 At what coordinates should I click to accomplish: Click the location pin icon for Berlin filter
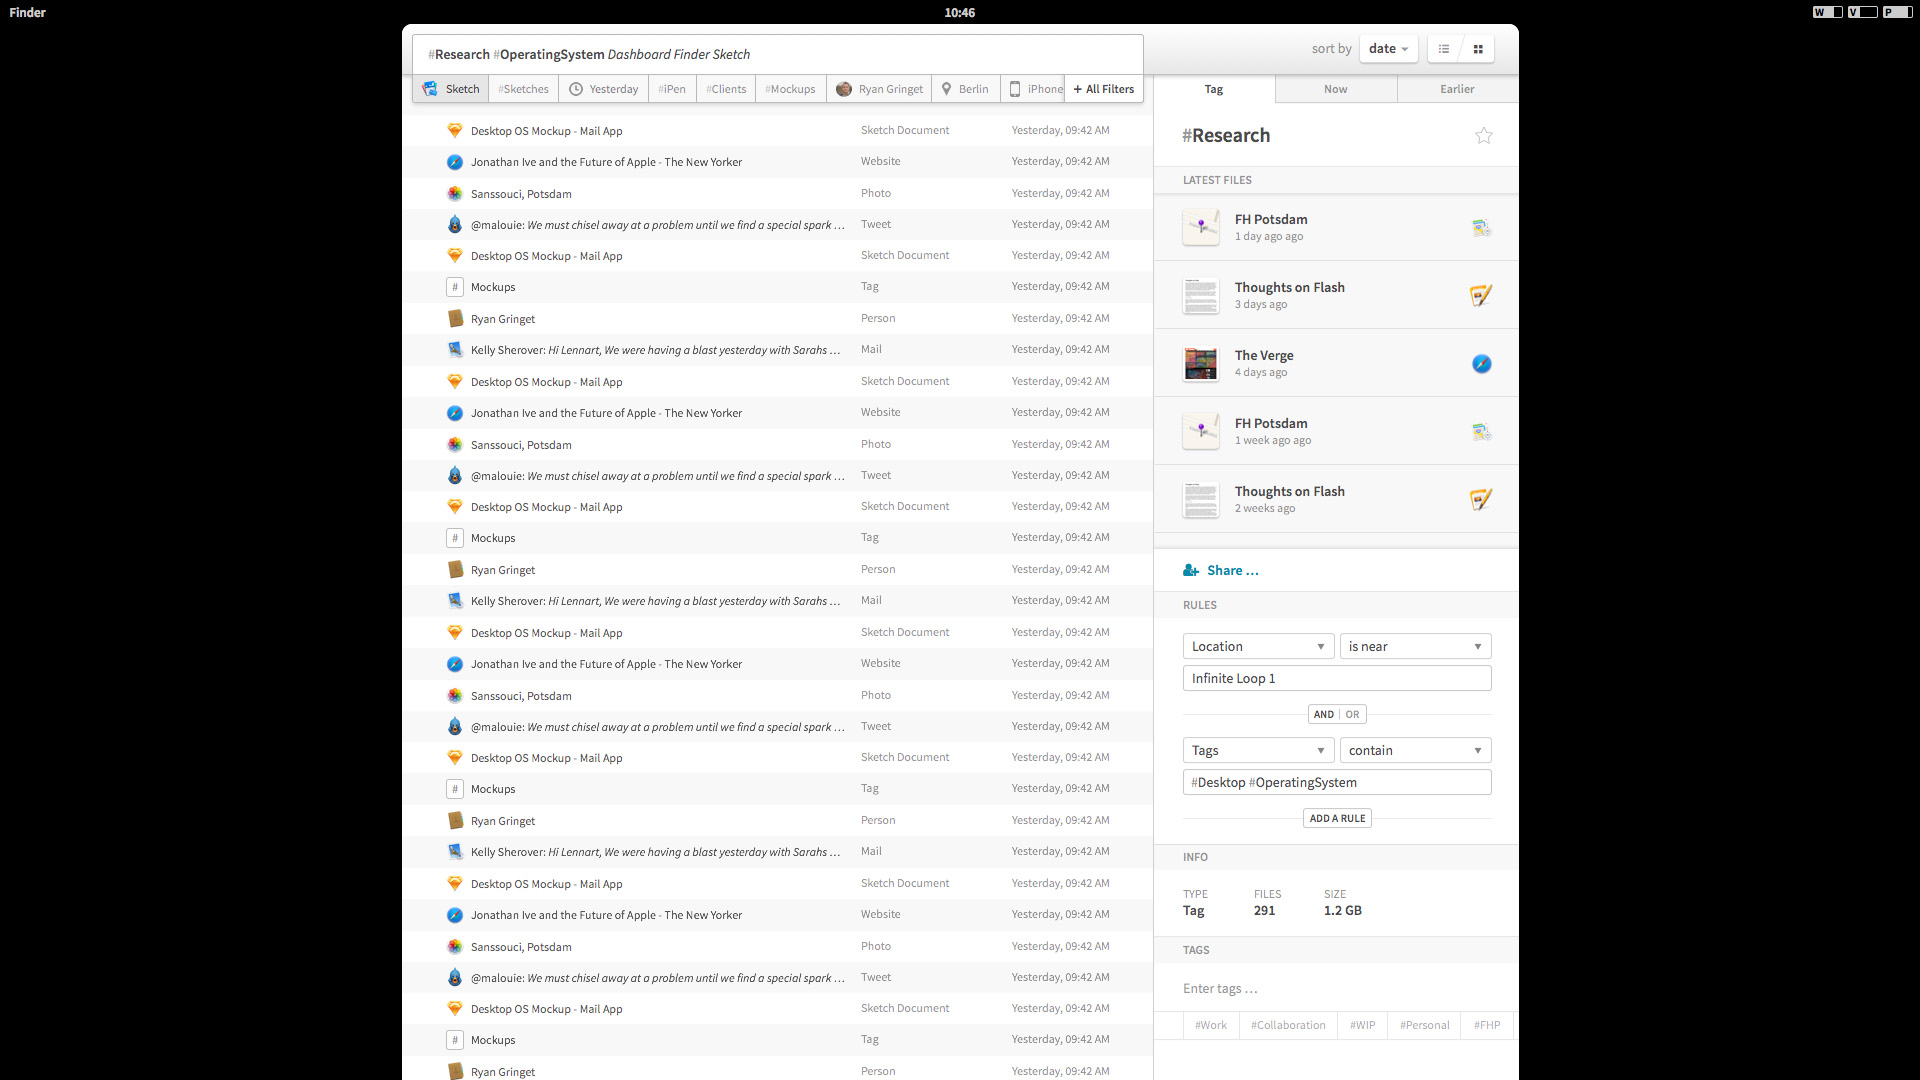pos(947,89)
